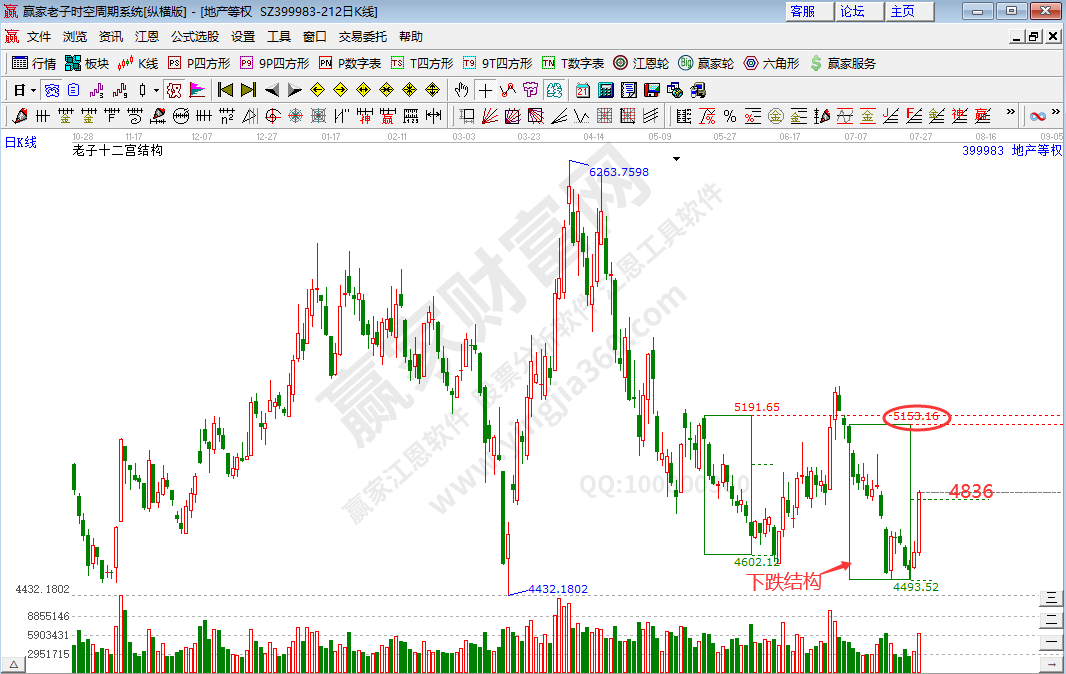This screenshot has height=674, width=1066.
Task: Toggle the crosshair cursor tool
Action: (x=486, y=89)
